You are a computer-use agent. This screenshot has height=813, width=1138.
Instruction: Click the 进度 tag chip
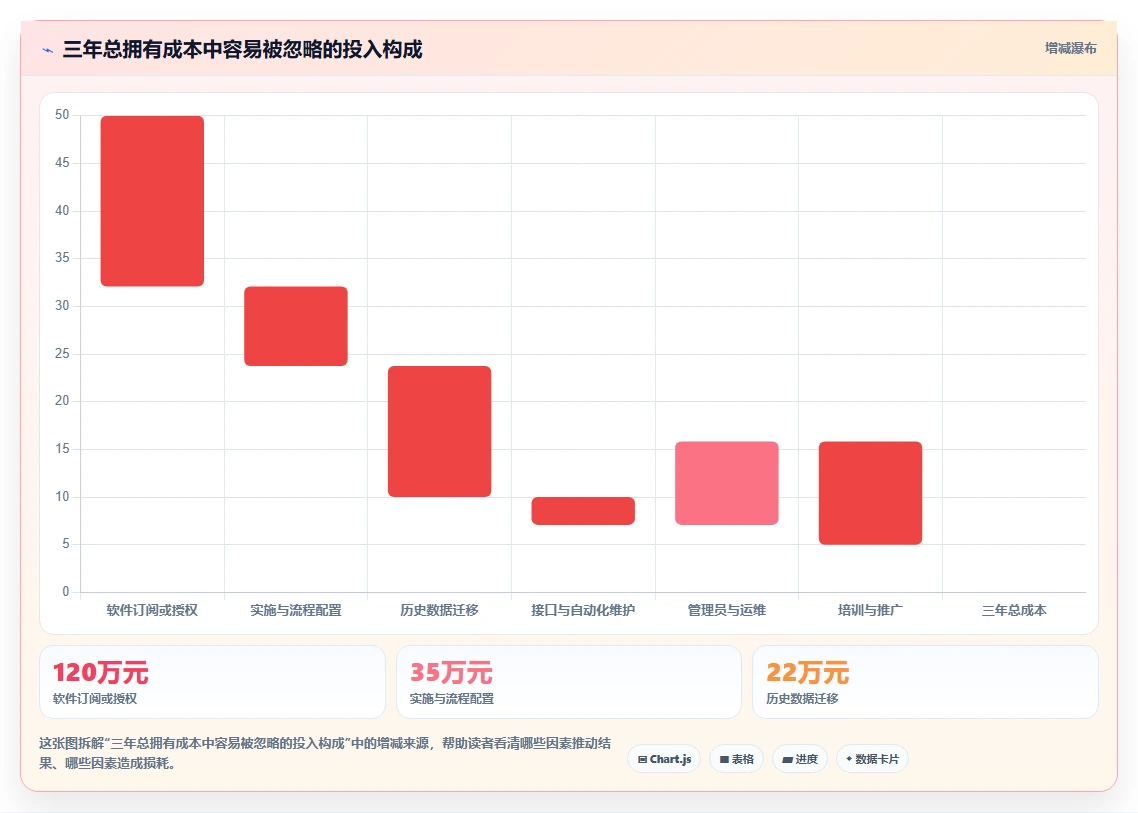[x=800, y=759]
